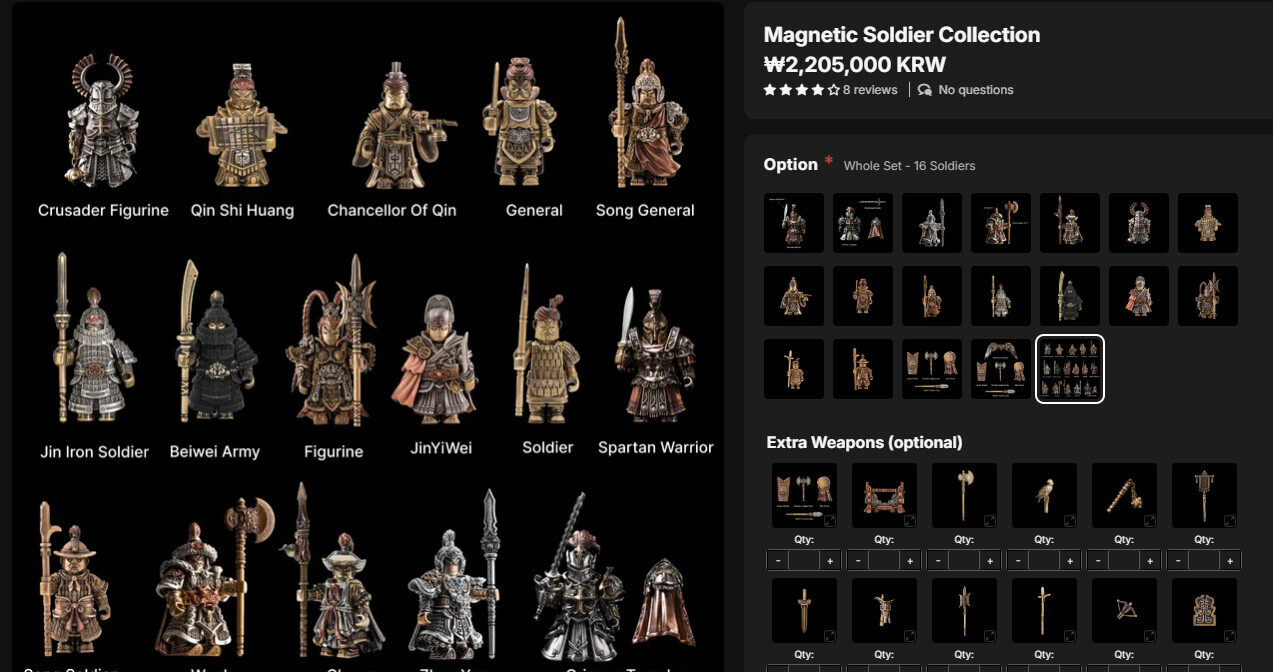This screenshot has height=672, width=1273.
Task: Select the Whole Set 16 Soldiers option thumbnail
Action: tap(1069, 369)
